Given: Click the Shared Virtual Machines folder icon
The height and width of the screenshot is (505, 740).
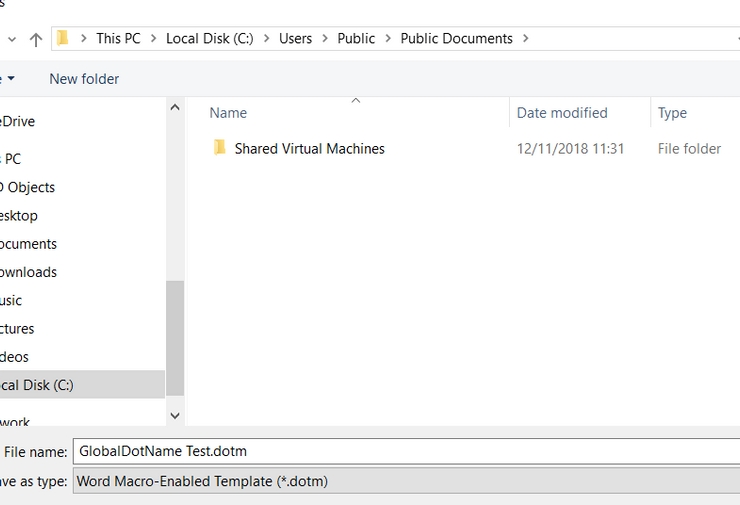Looking at the screenshot, I should [220, 148].
